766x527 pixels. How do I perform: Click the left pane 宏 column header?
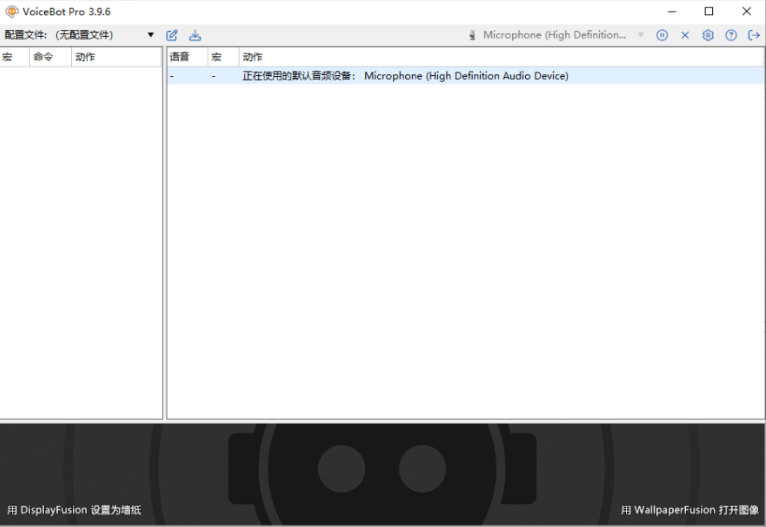15,57
